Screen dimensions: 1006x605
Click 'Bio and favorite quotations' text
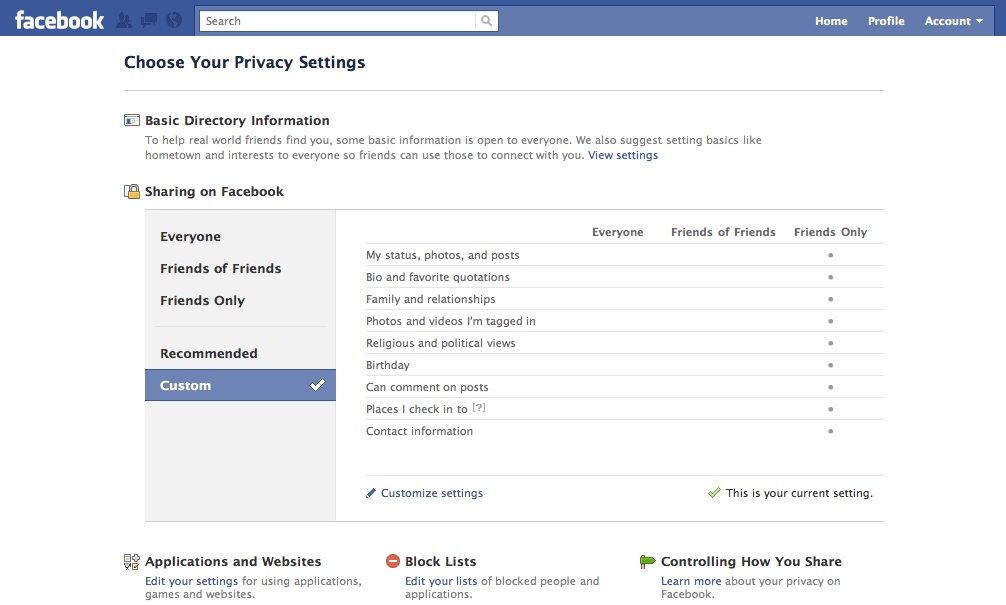(x=438, y=277)
